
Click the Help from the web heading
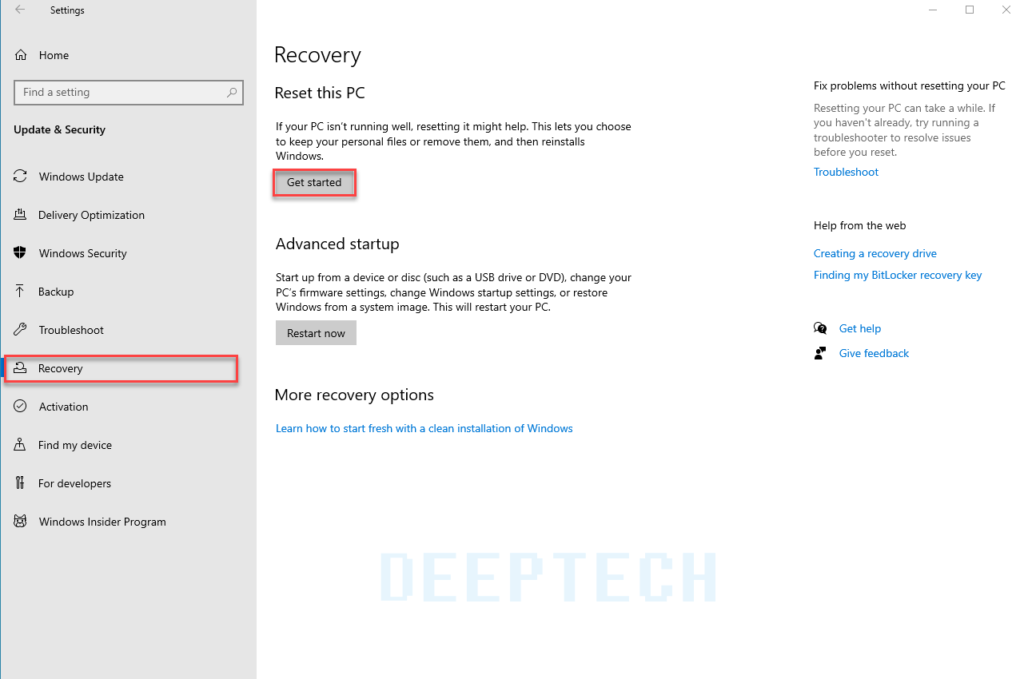(859, 225)
